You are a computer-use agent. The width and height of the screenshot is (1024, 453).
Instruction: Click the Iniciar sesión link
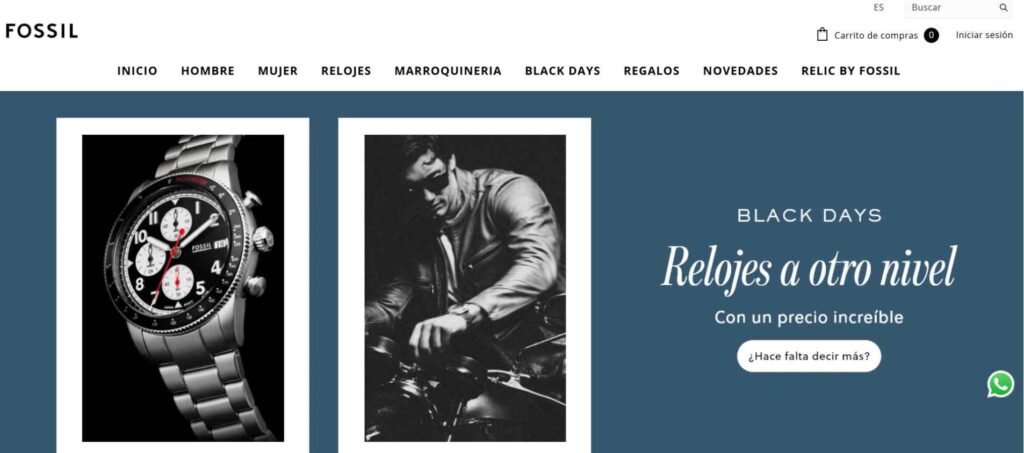(x=984, y=35)
